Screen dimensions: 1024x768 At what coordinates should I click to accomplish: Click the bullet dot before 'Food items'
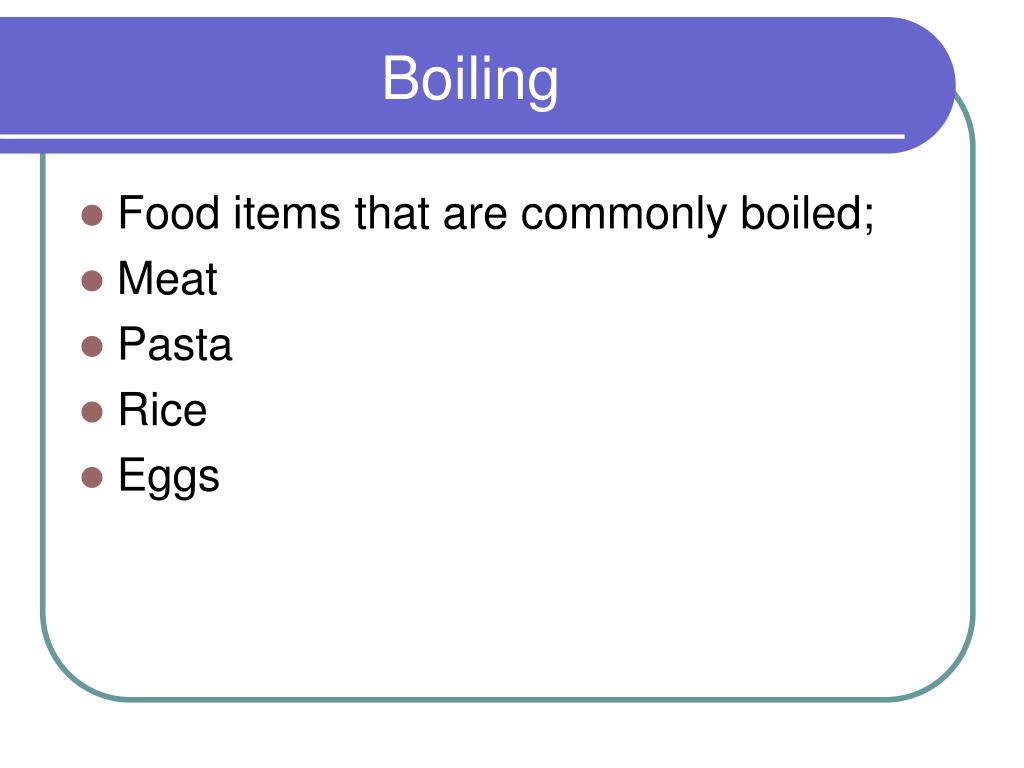point(92,215)
